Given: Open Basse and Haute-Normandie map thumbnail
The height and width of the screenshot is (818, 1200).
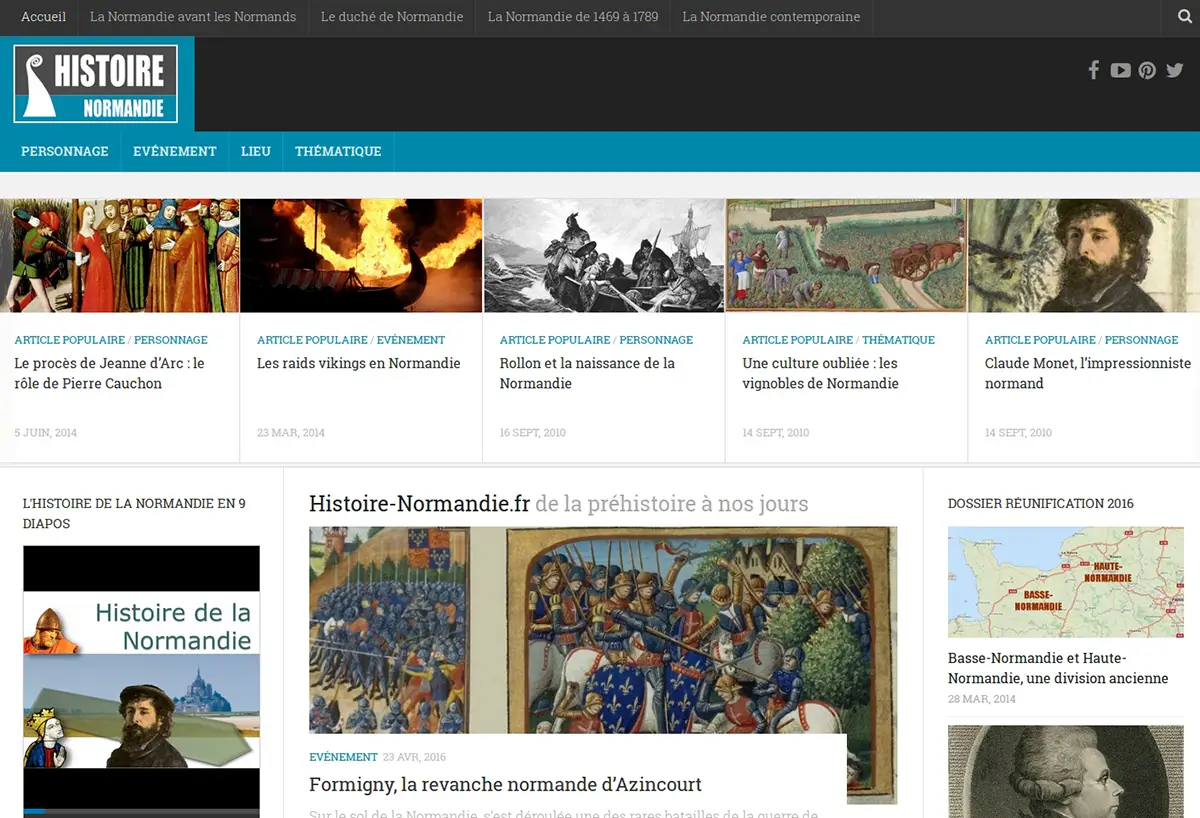Looking at the screenshot, I should pos(1065,582).
